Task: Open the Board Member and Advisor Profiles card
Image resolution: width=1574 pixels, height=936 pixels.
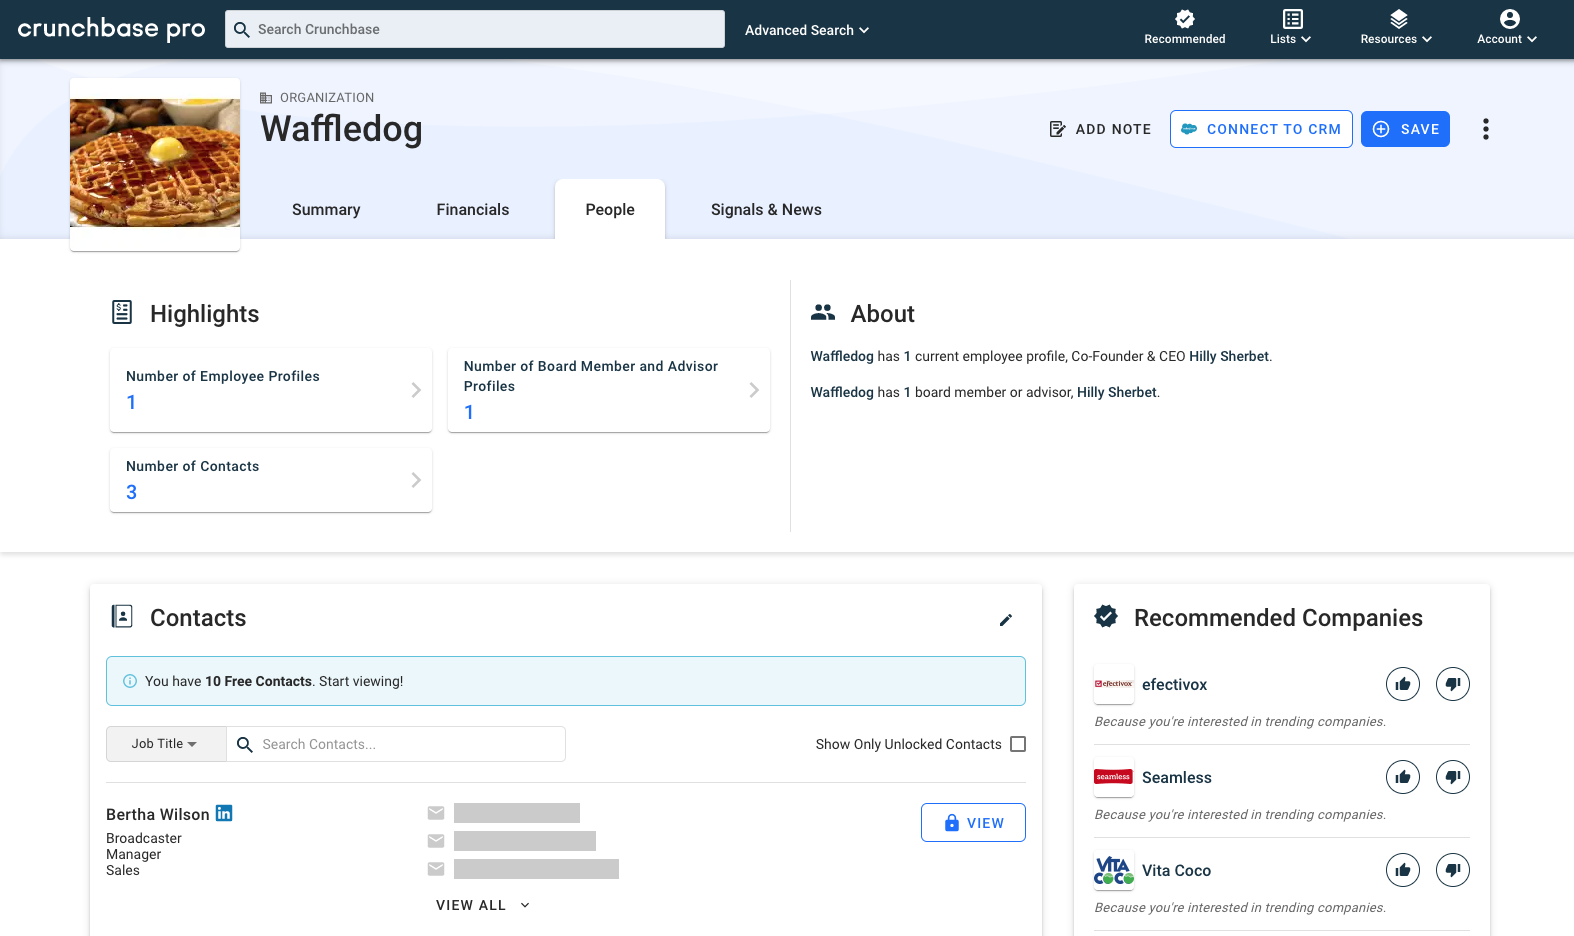Action: 609,390
